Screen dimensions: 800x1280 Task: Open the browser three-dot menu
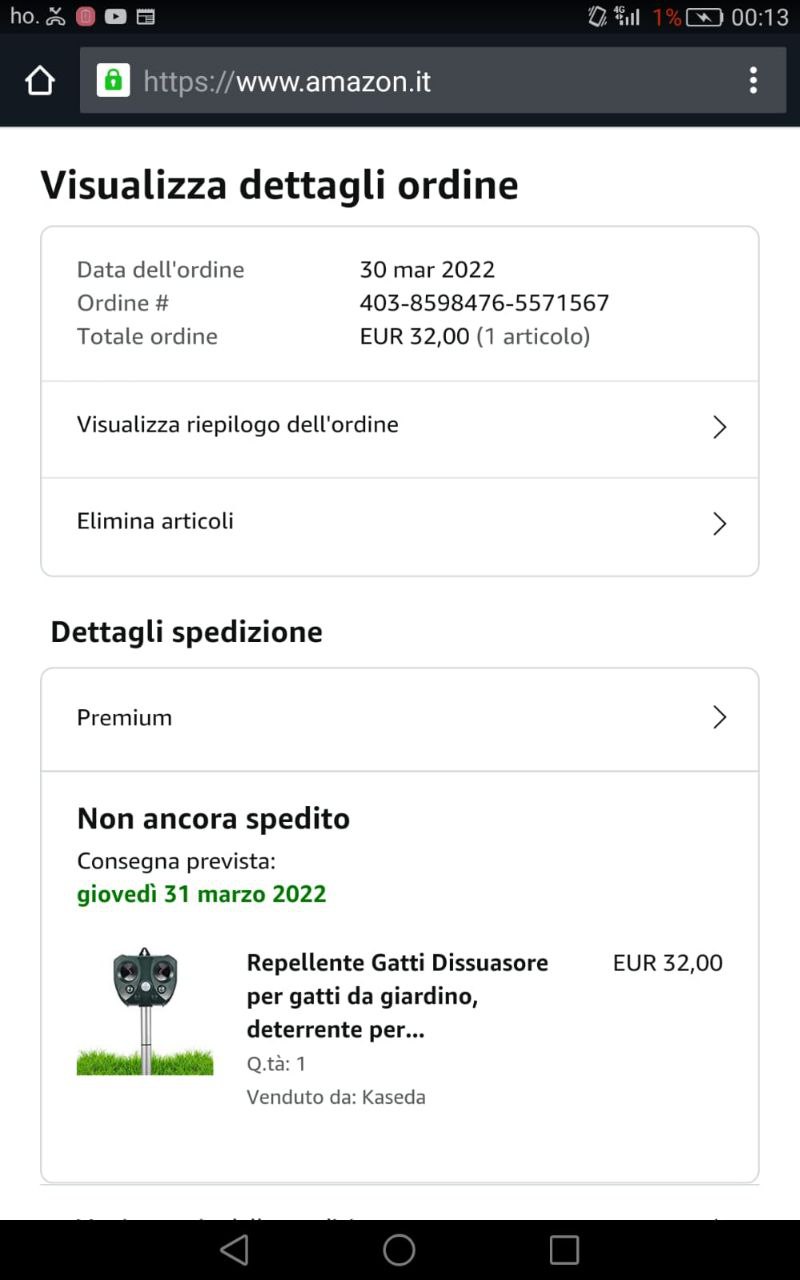753,81
